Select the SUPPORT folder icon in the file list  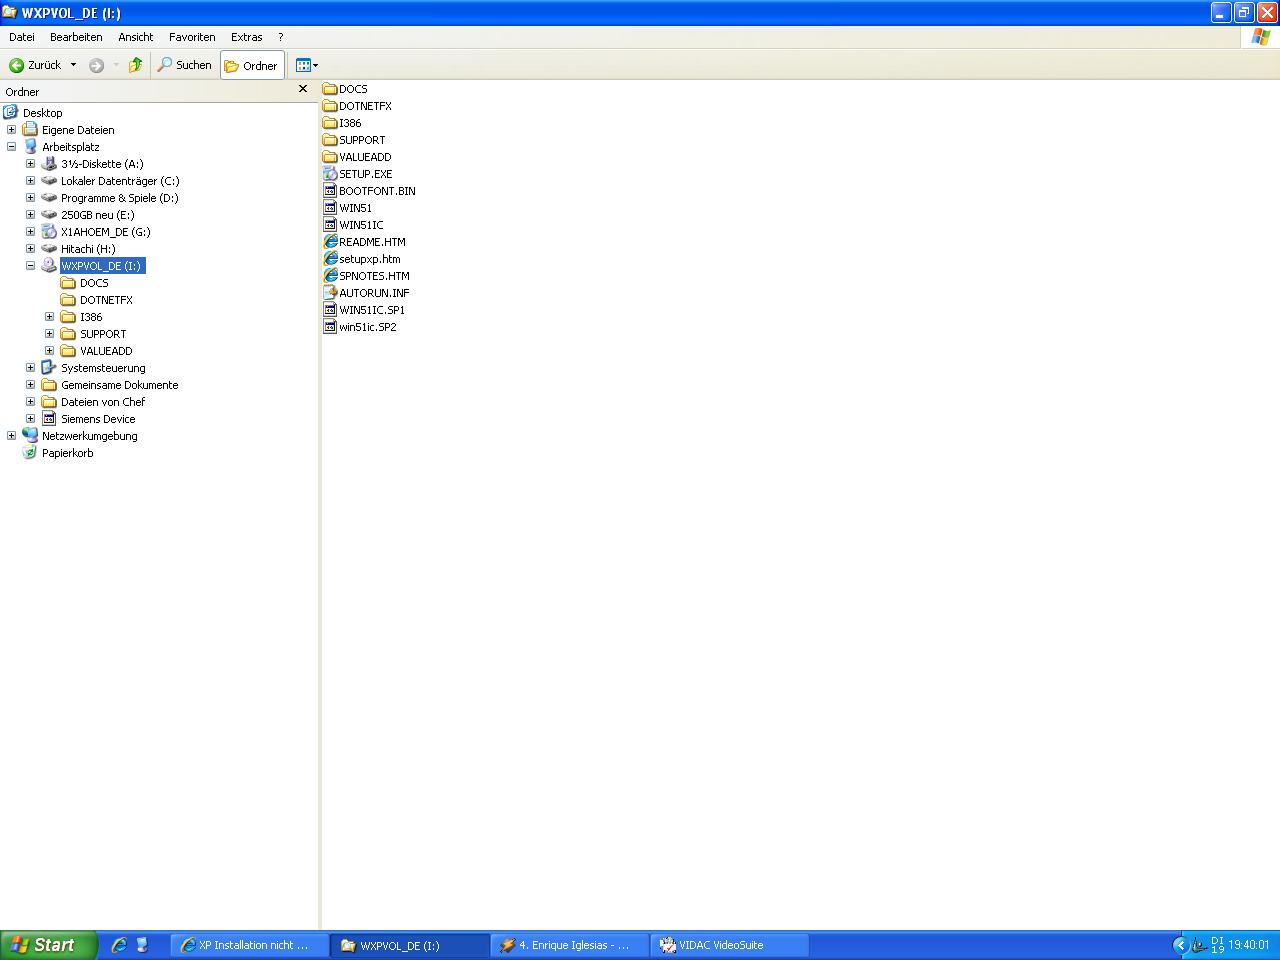[330, 140]
